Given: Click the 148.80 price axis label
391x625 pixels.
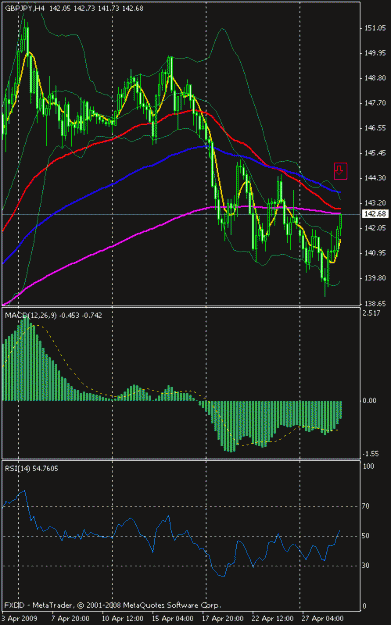Looking at the screenshot, I should [x=375, y=78].
